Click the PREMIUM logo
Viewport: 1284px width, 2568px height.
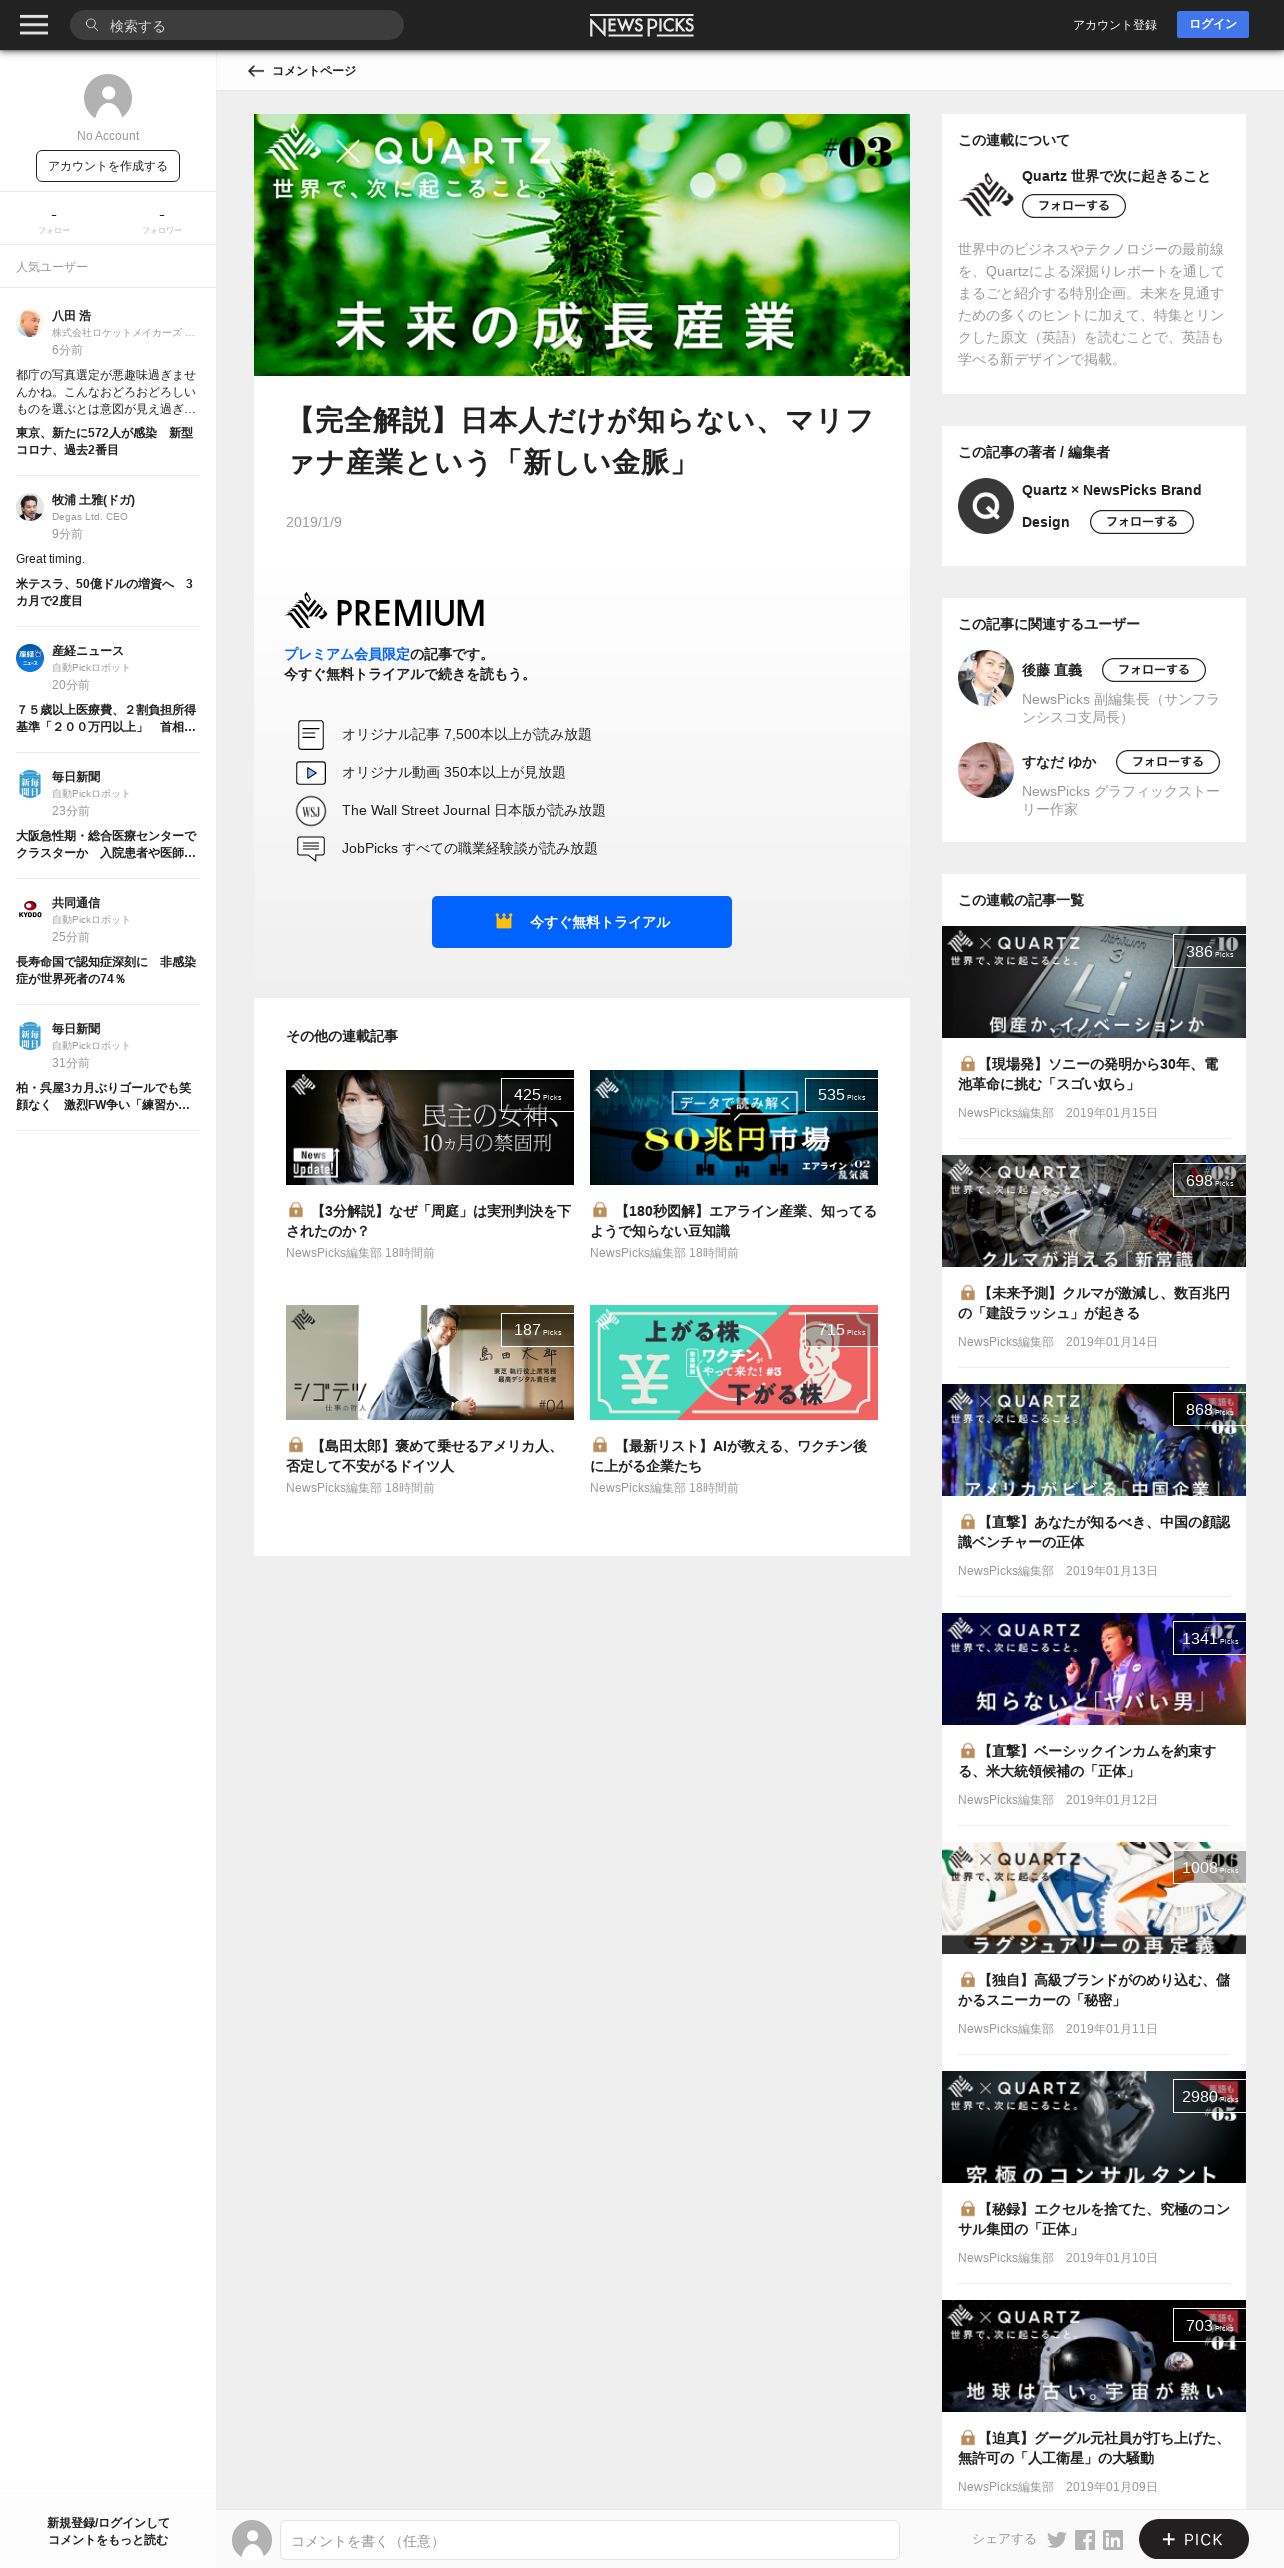click(x=385, y=611)
